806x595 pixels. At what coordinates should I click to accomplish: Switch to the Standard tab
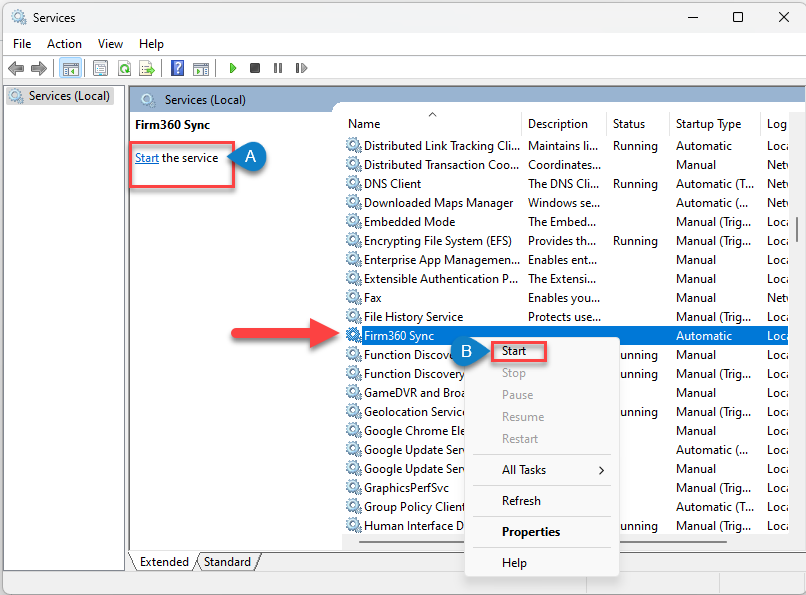(227, 561)
